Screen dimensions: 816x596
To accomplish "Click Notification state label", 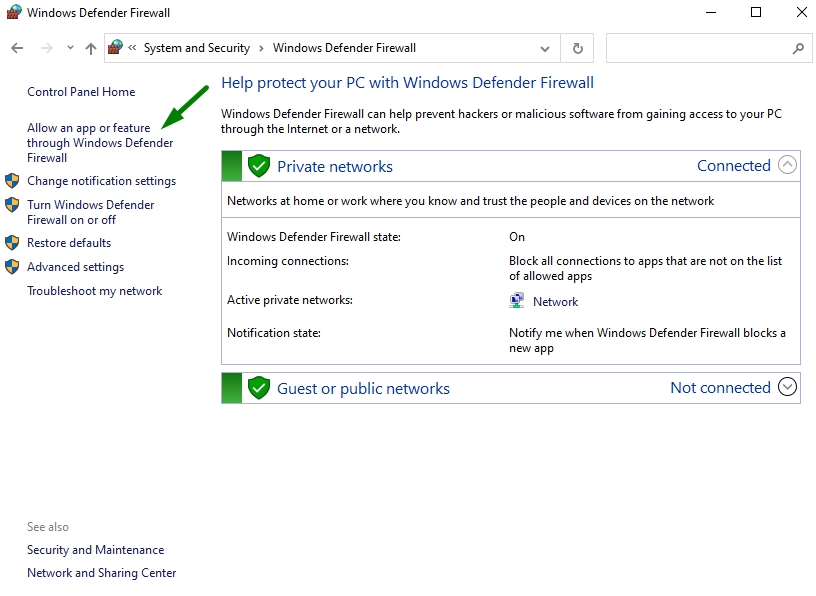I will tap(274, 333).
